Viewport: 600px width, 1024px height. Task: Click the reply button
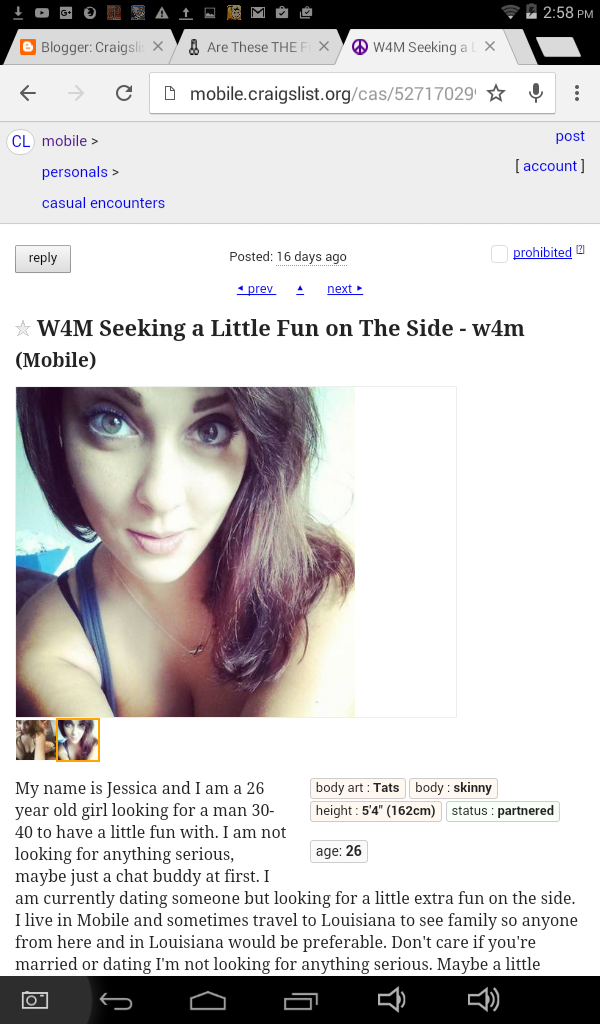coord(42,258)
